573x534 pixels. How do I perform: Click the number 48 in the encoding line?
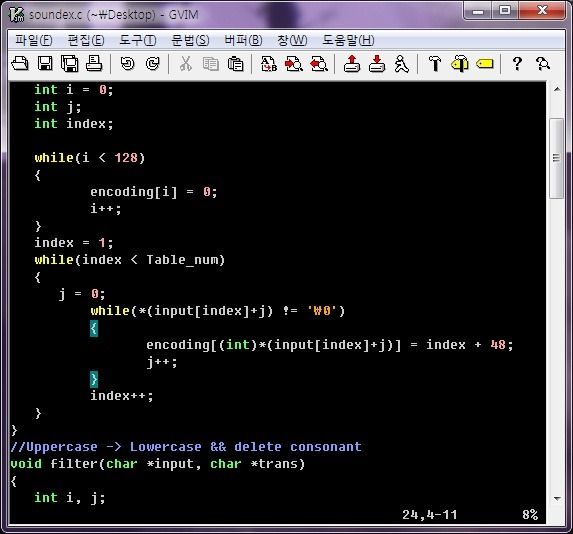tap(498, 345)
